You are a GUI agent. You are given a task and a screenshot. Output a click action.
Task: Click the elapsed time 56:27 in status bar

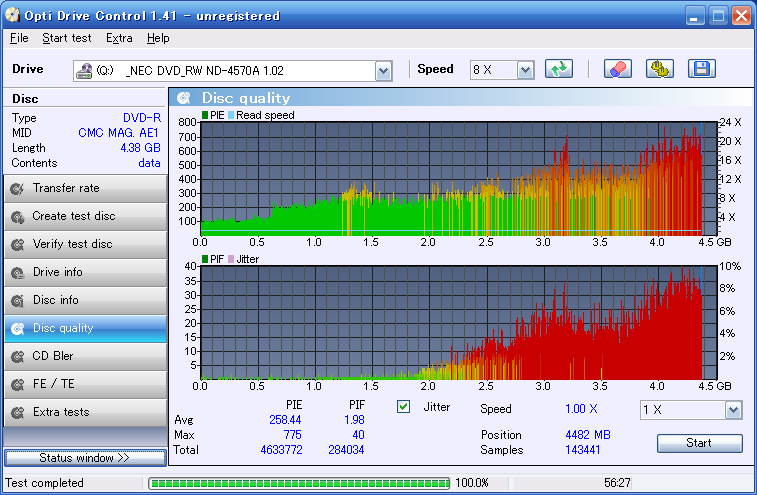[x=617, y=483]
